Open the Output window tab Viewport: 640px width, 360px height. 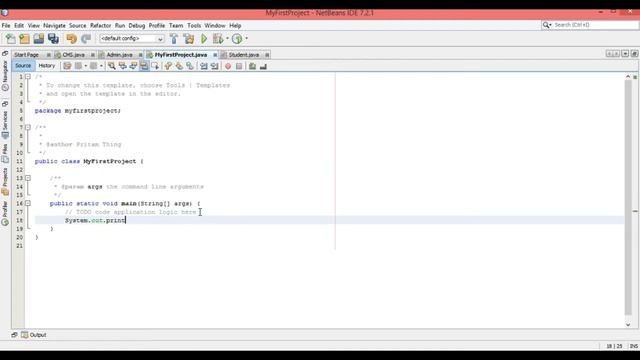coord(34,335)
